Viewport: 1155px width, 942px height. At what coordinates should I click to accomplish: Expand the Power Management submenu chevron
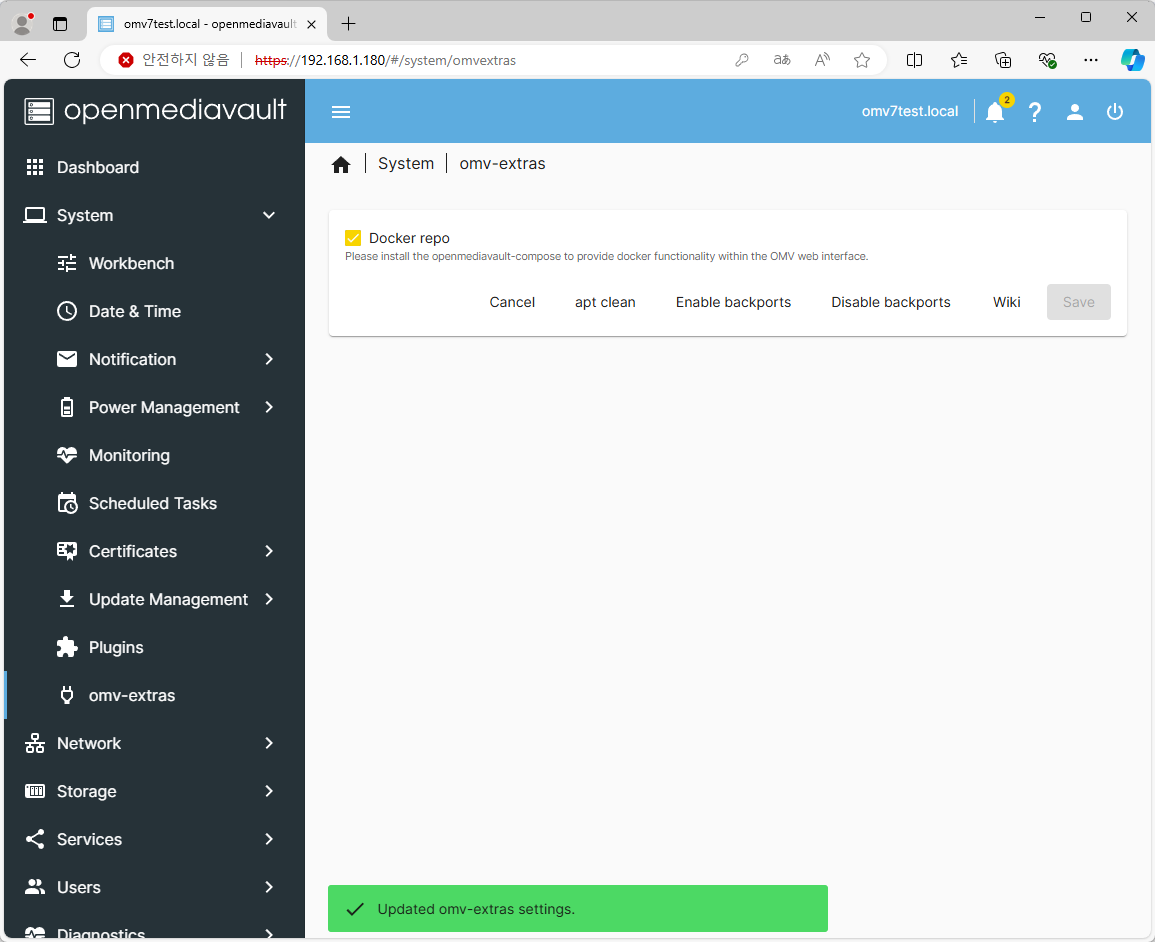pos(269,407)
